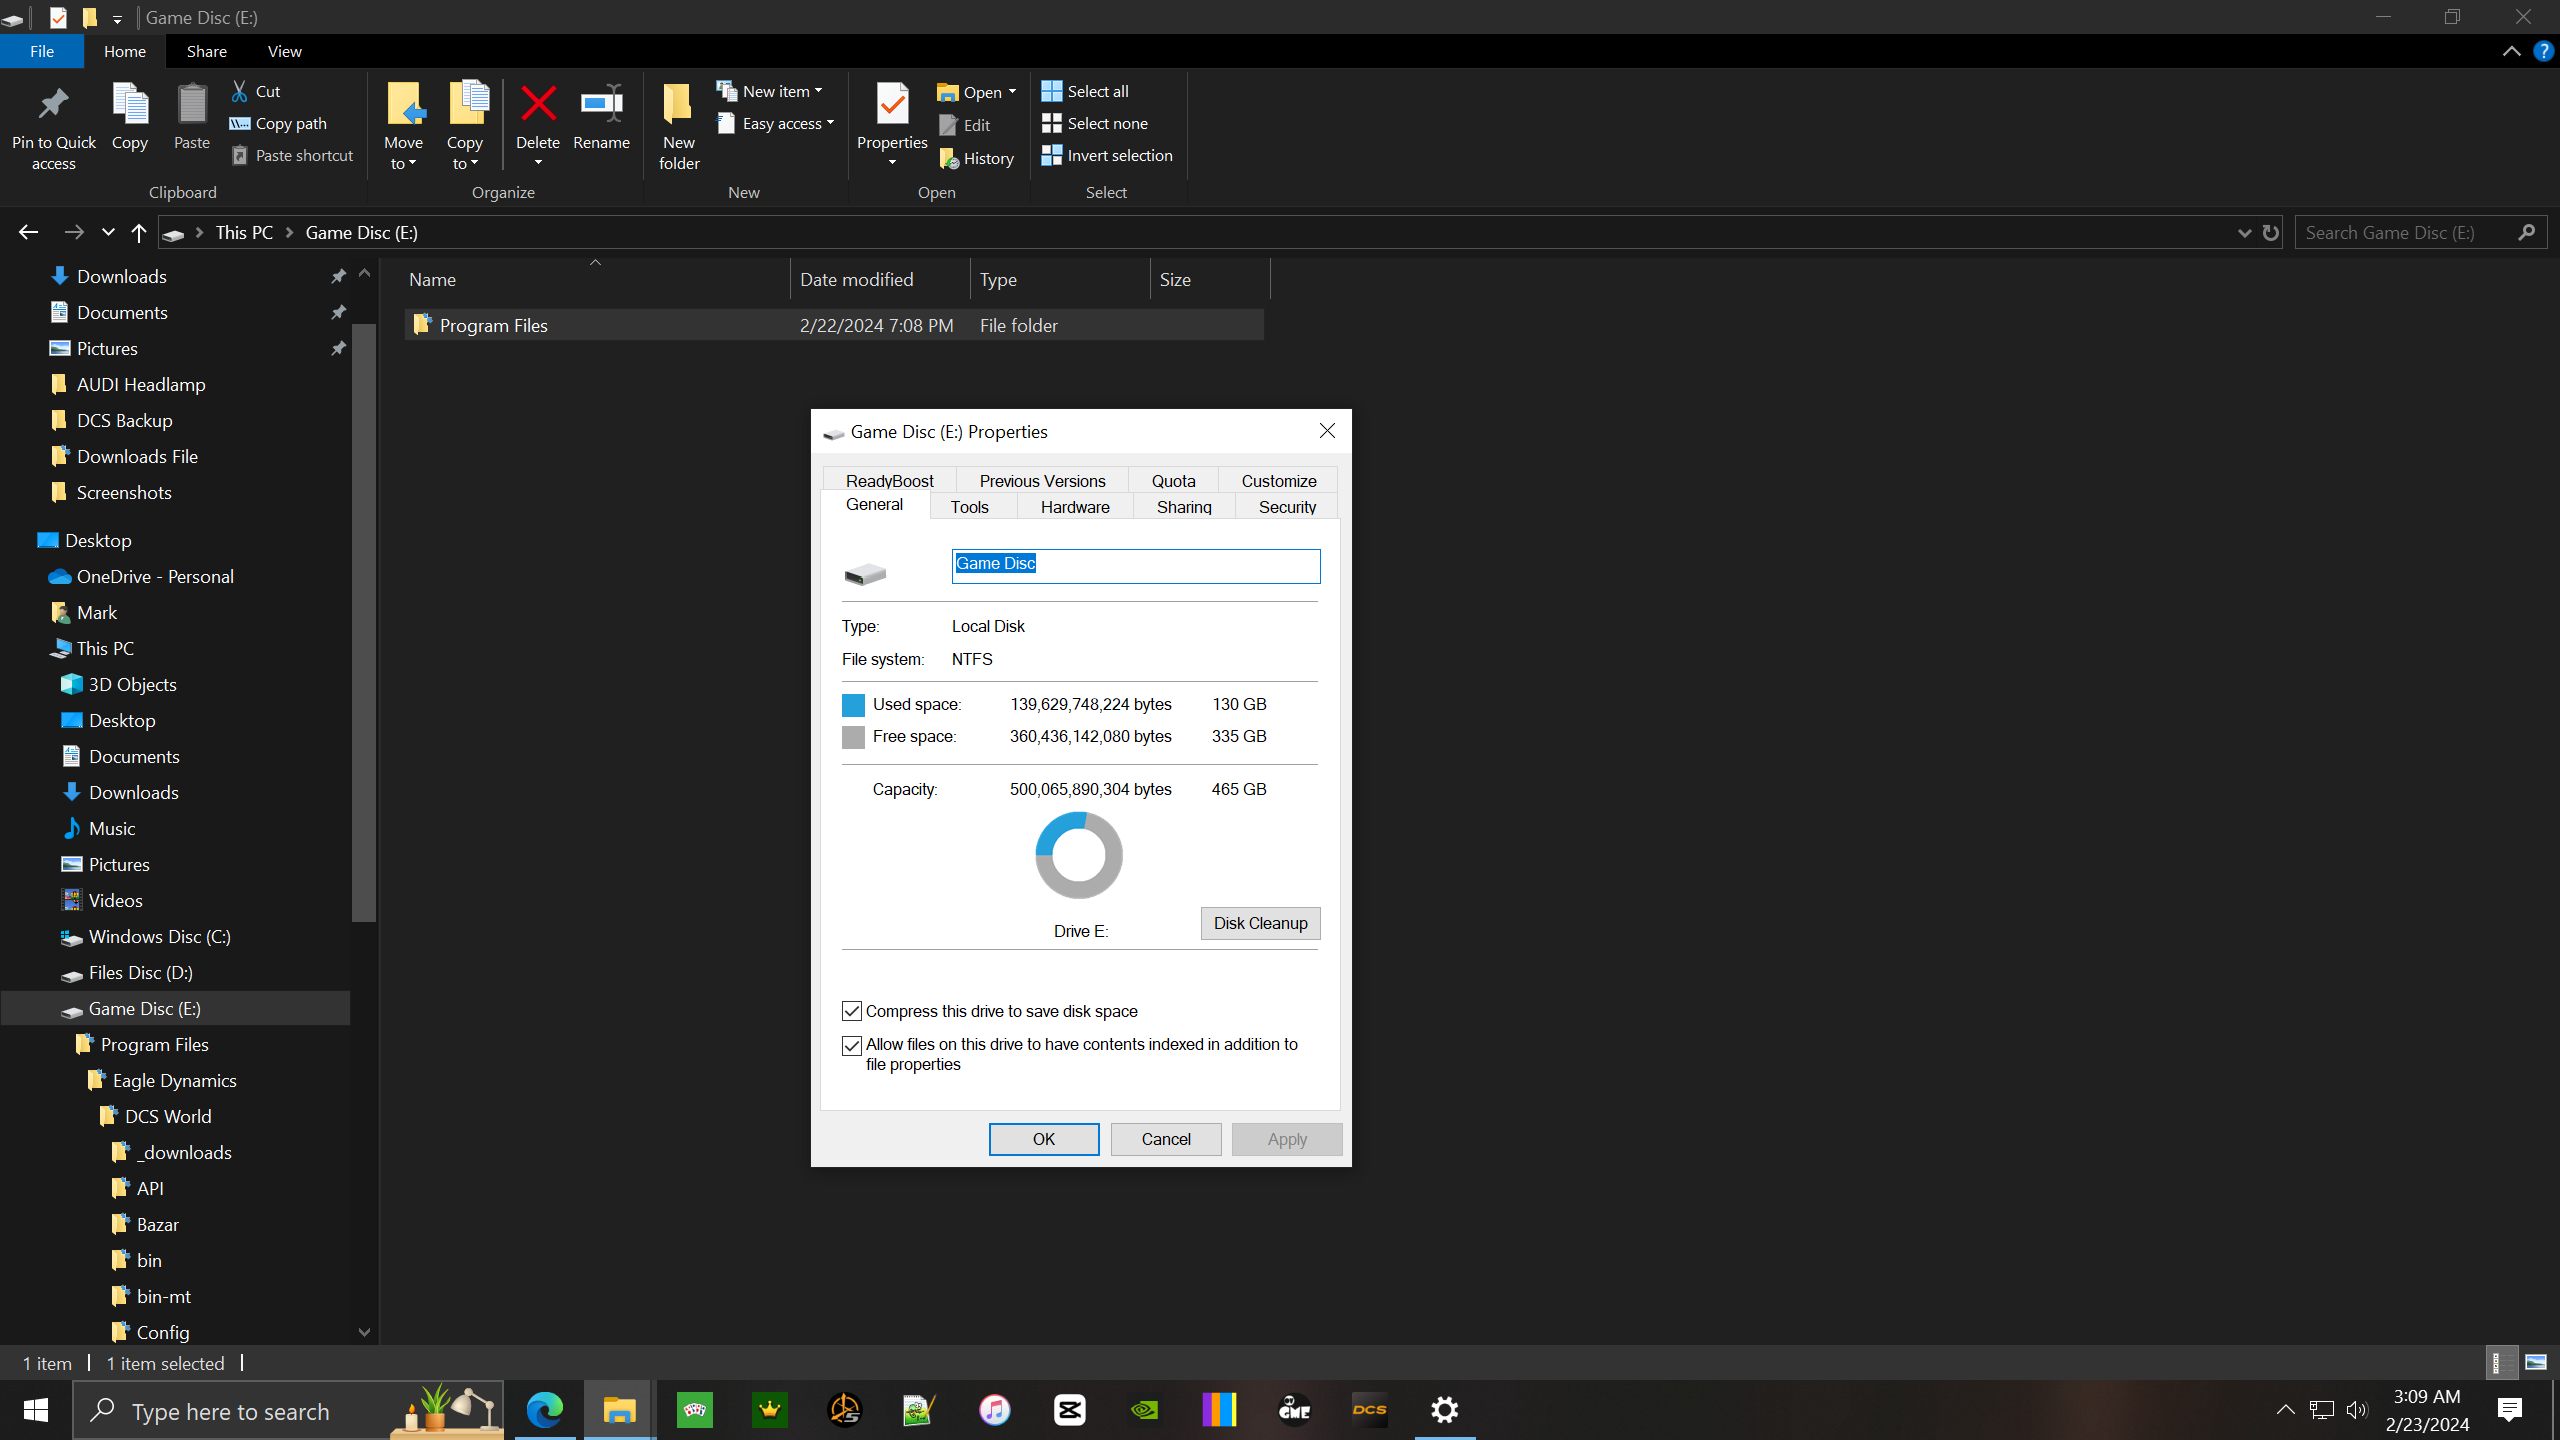Refresh the Game Disc folder view
This screenshot has width=2560, height=1440.
2271,232
